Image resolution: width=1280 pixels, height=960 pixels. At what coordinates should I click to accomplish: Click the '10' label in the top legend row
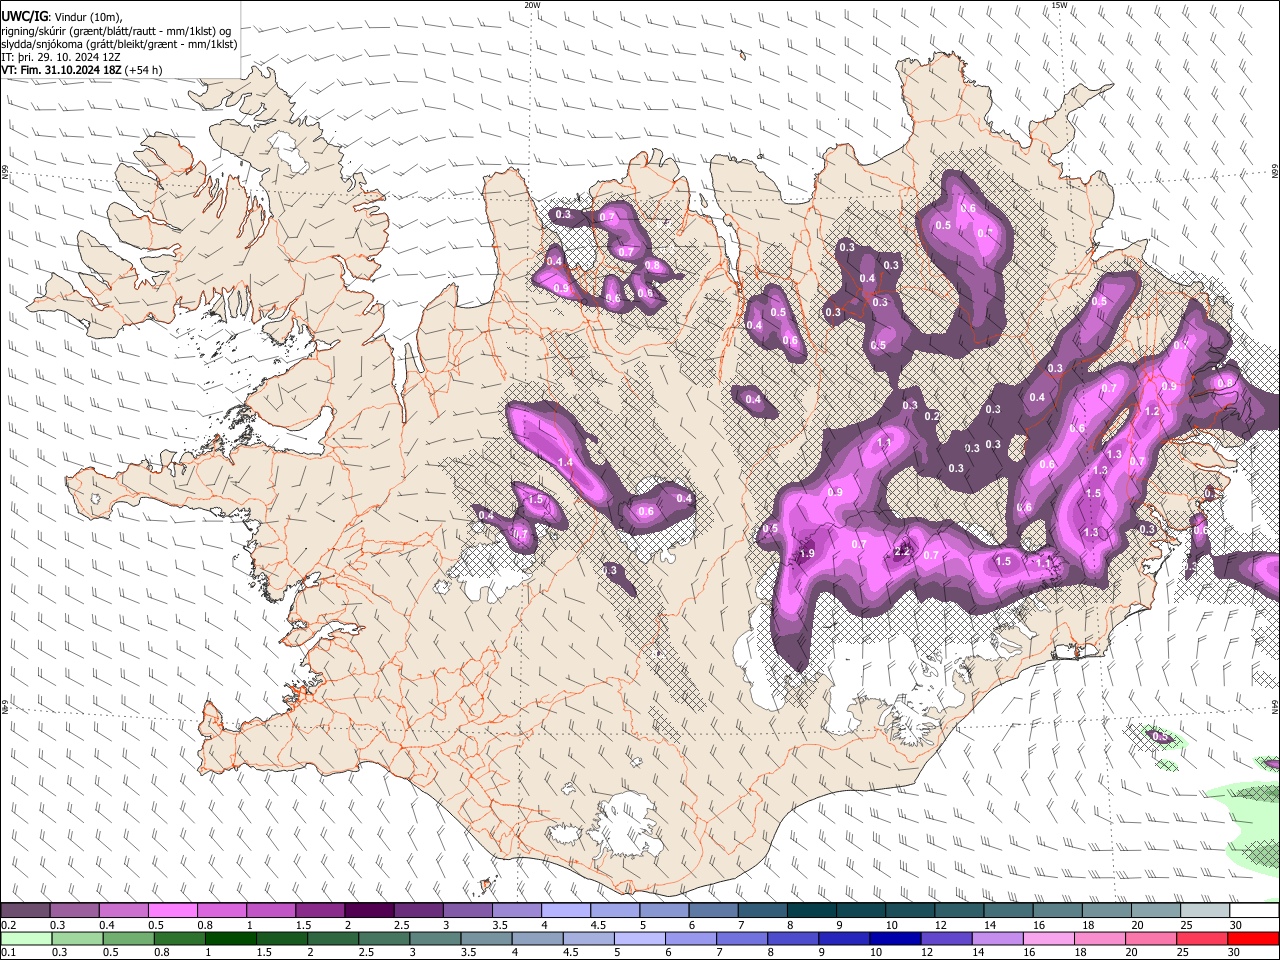coord(891,925)
